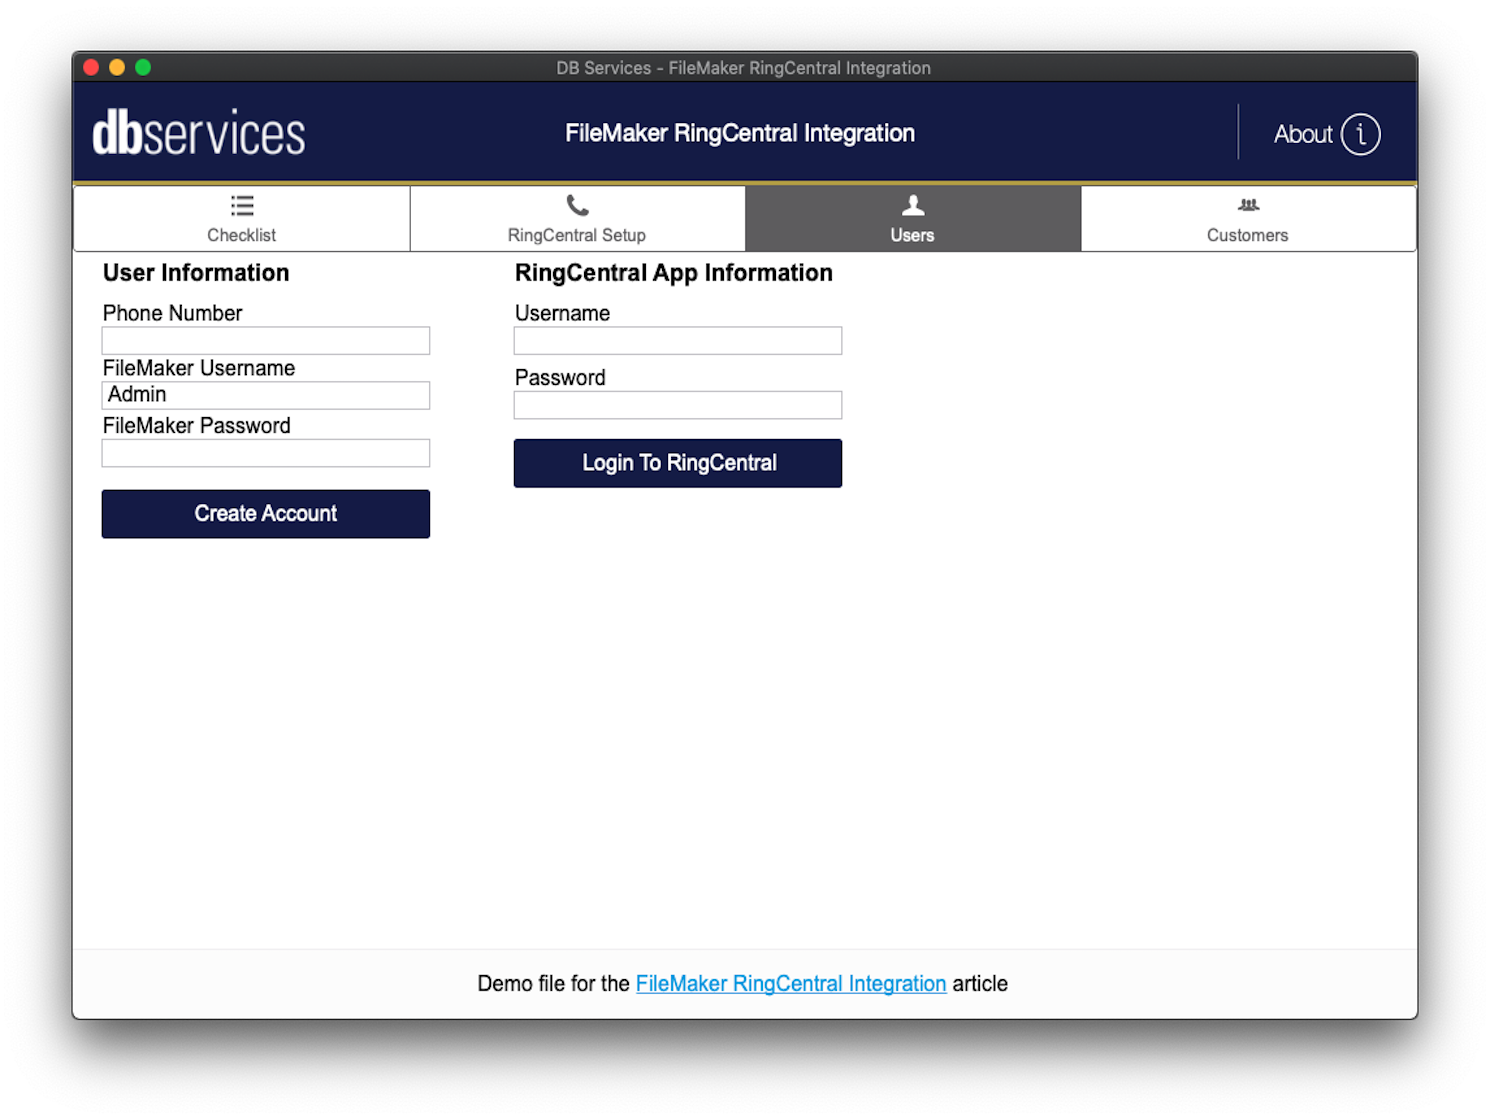The height and width of the screenshot is (1120, 1490).
Task: Click the phone icon for RingCentral Setup
Action: 577,206
